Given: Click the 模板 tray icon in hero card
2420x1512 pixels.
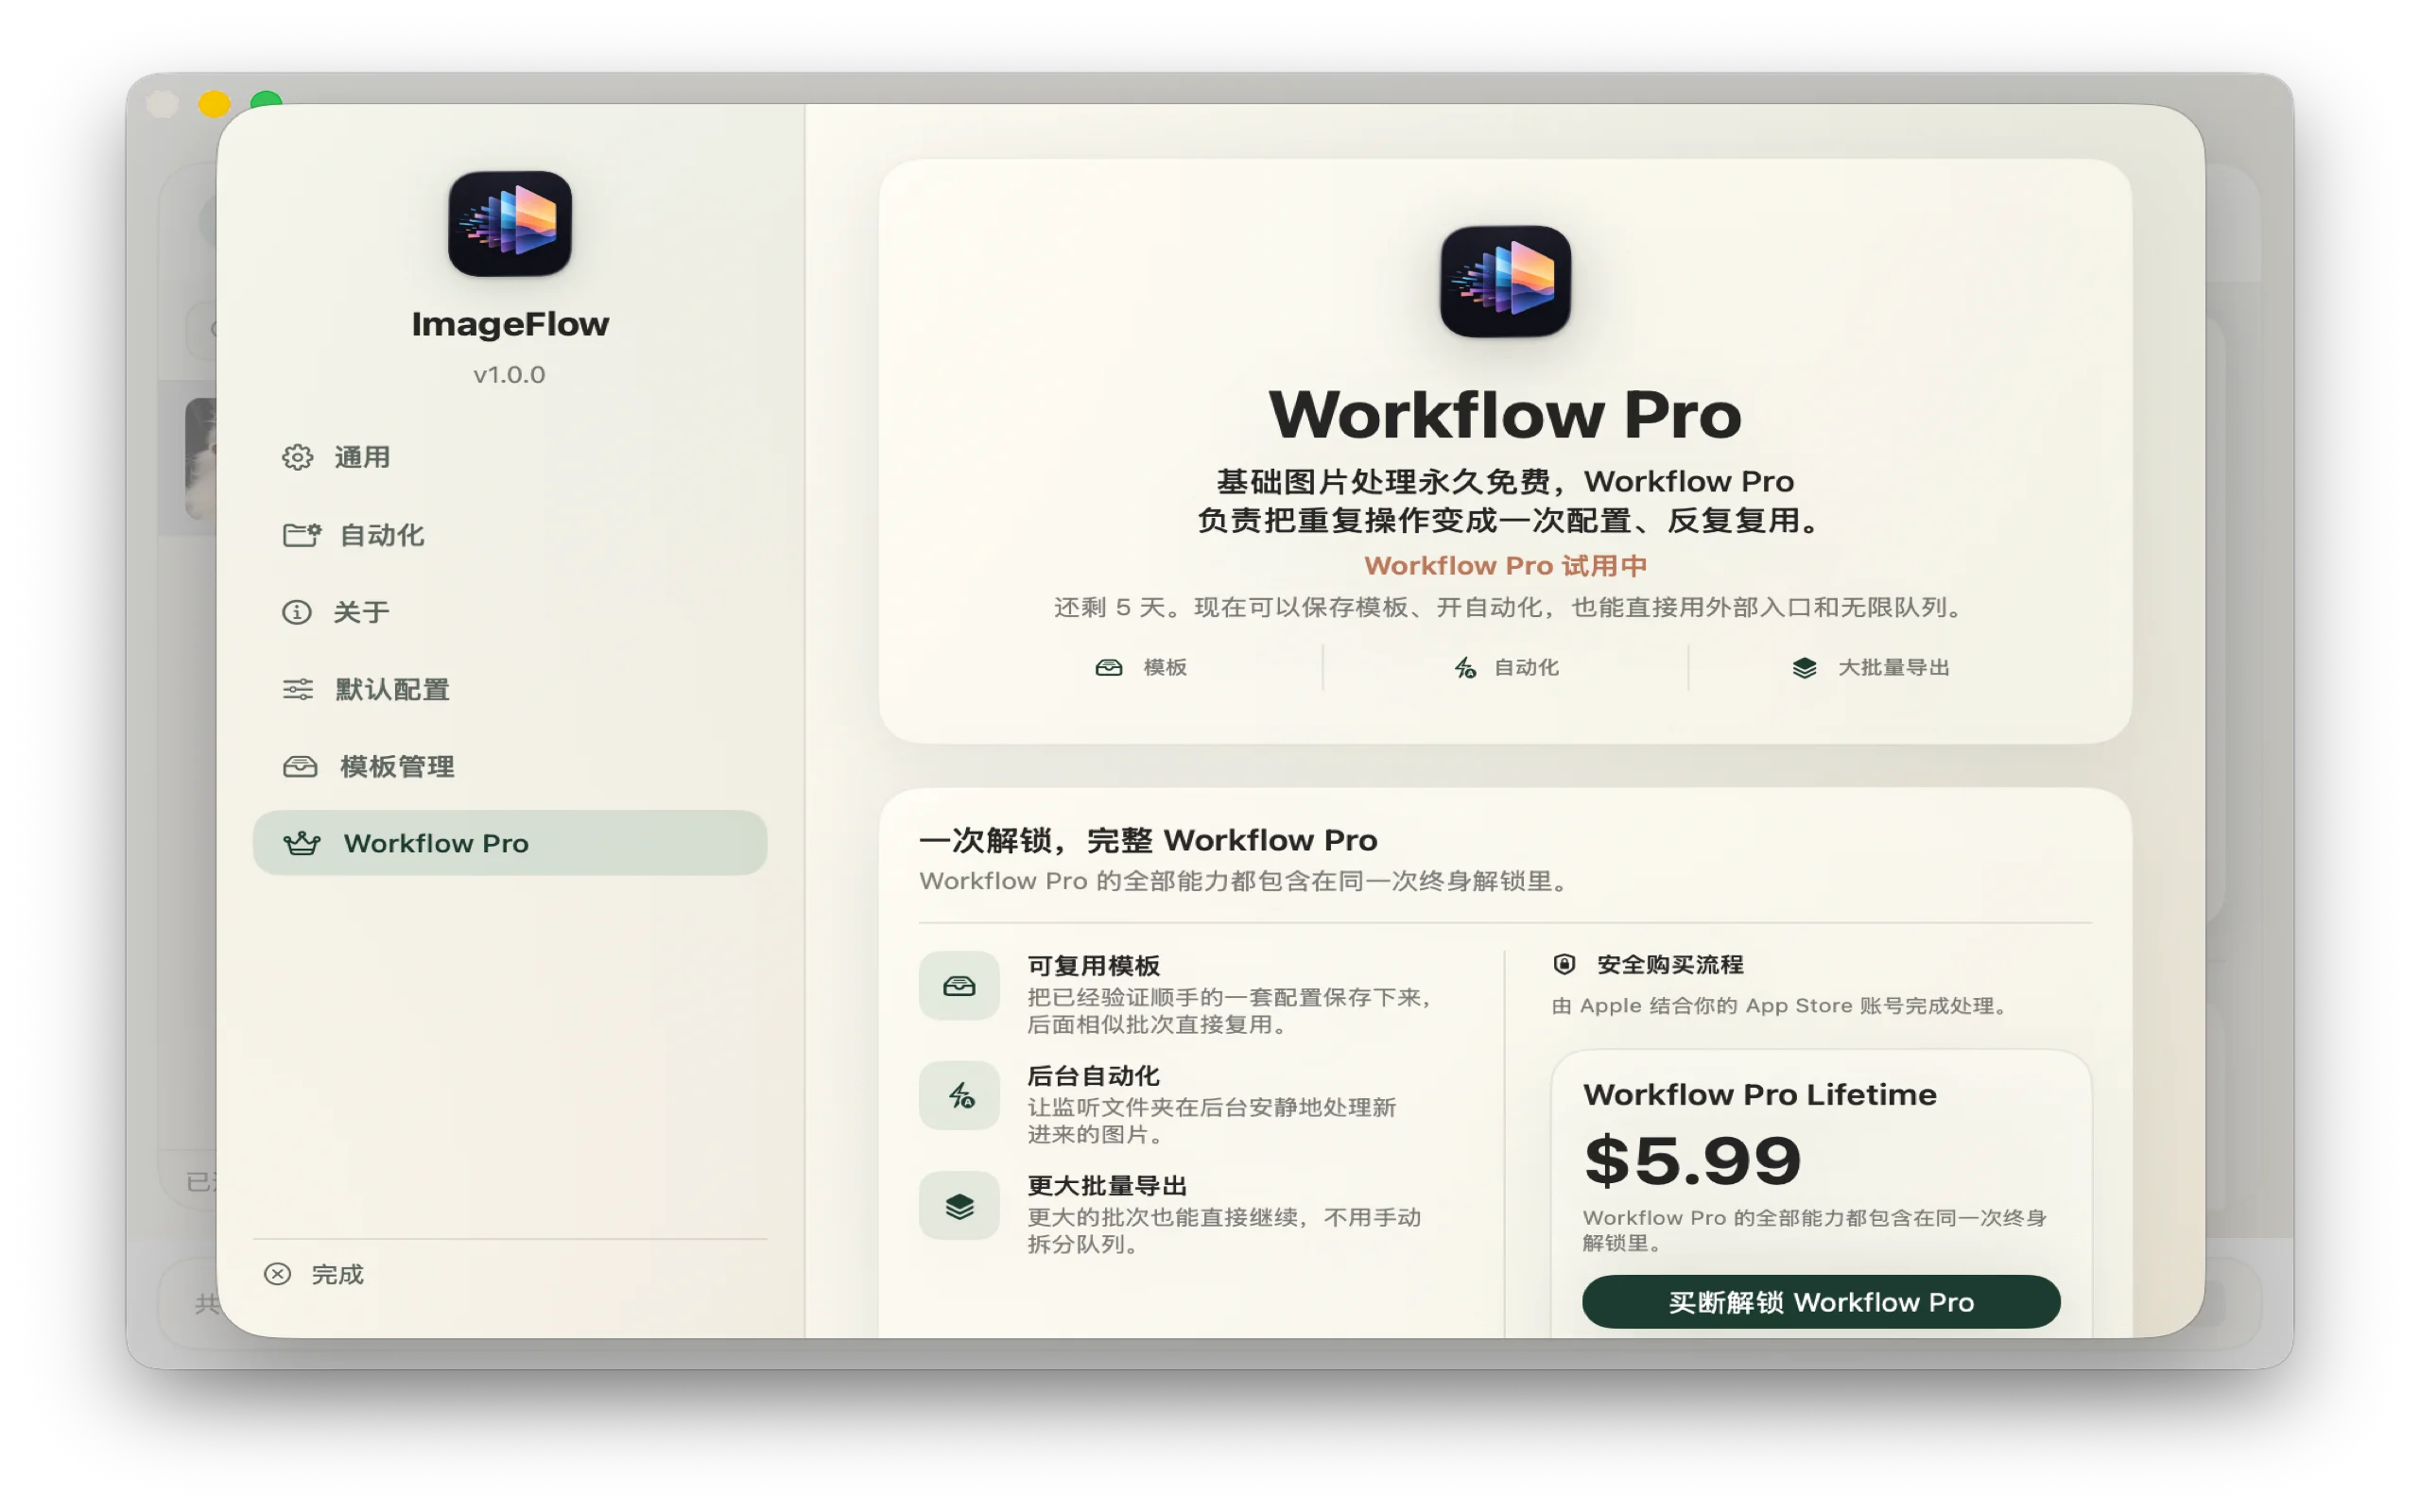Looking at the screenshot, I should (1109, 667).
